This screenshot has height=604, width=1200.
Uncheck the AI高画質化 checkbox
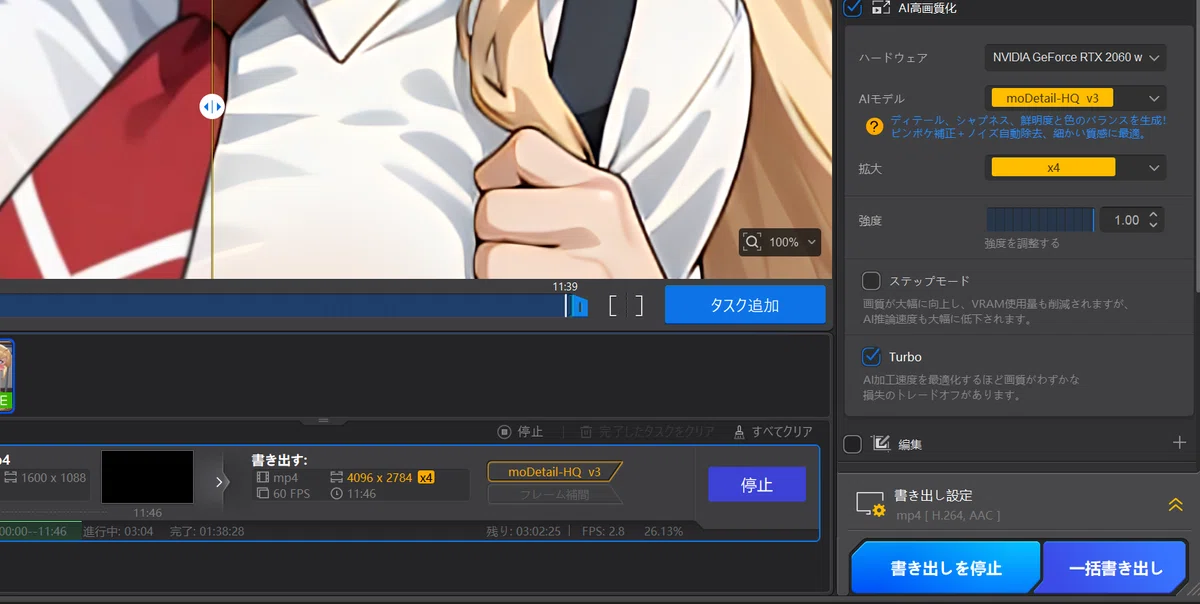(x=852, y=7)
